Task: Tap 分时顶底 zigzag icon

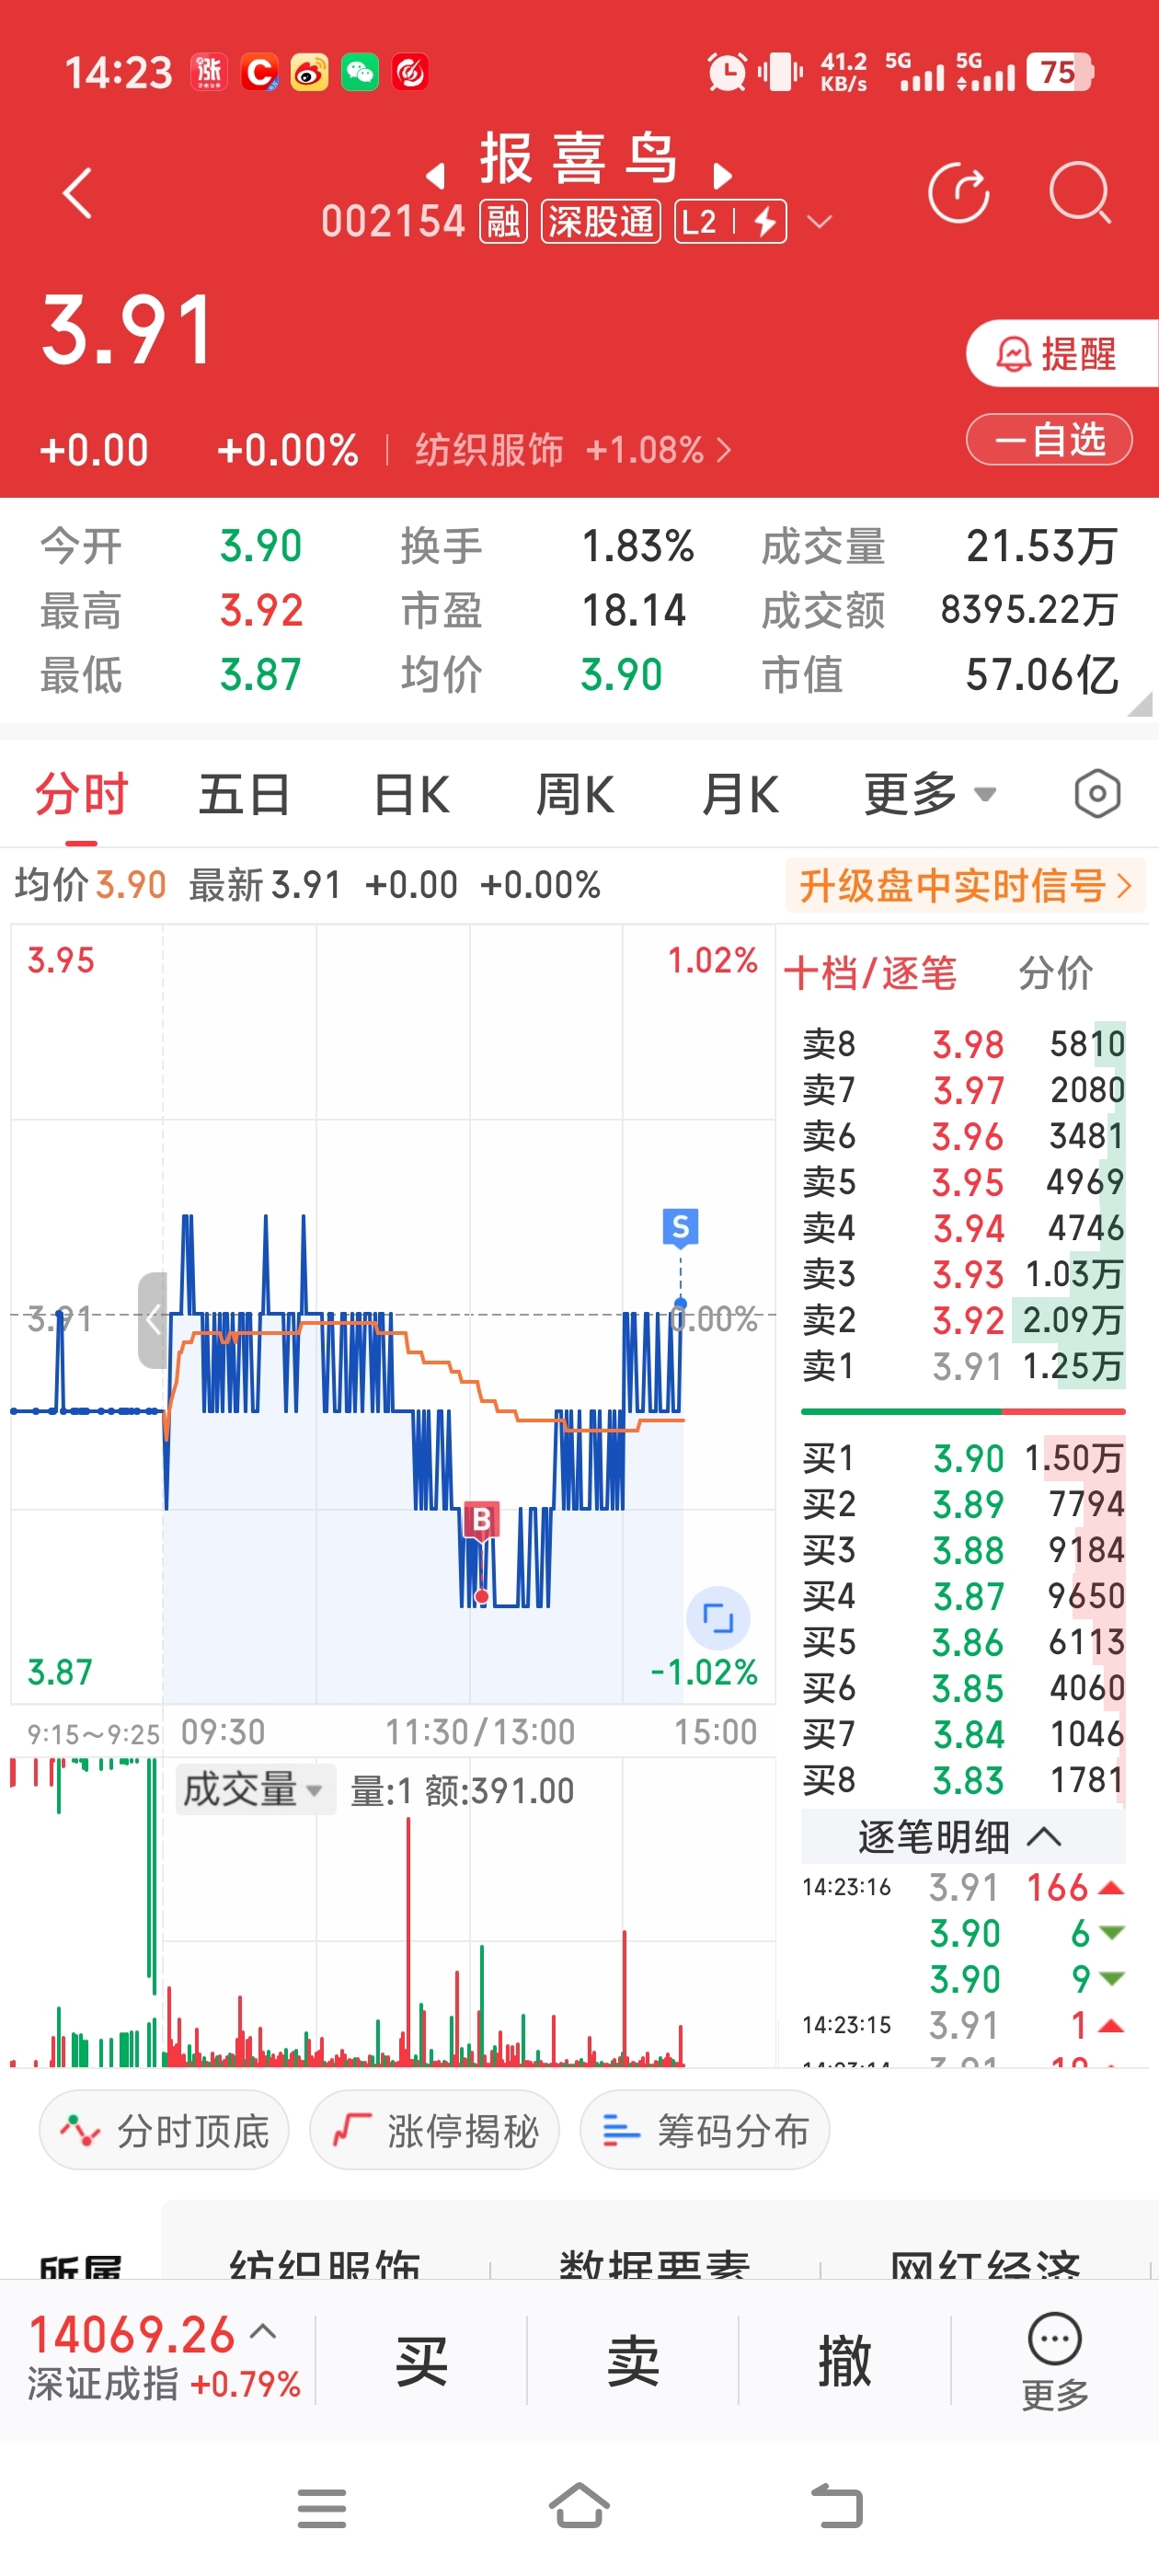Action: pos(80,2131)
